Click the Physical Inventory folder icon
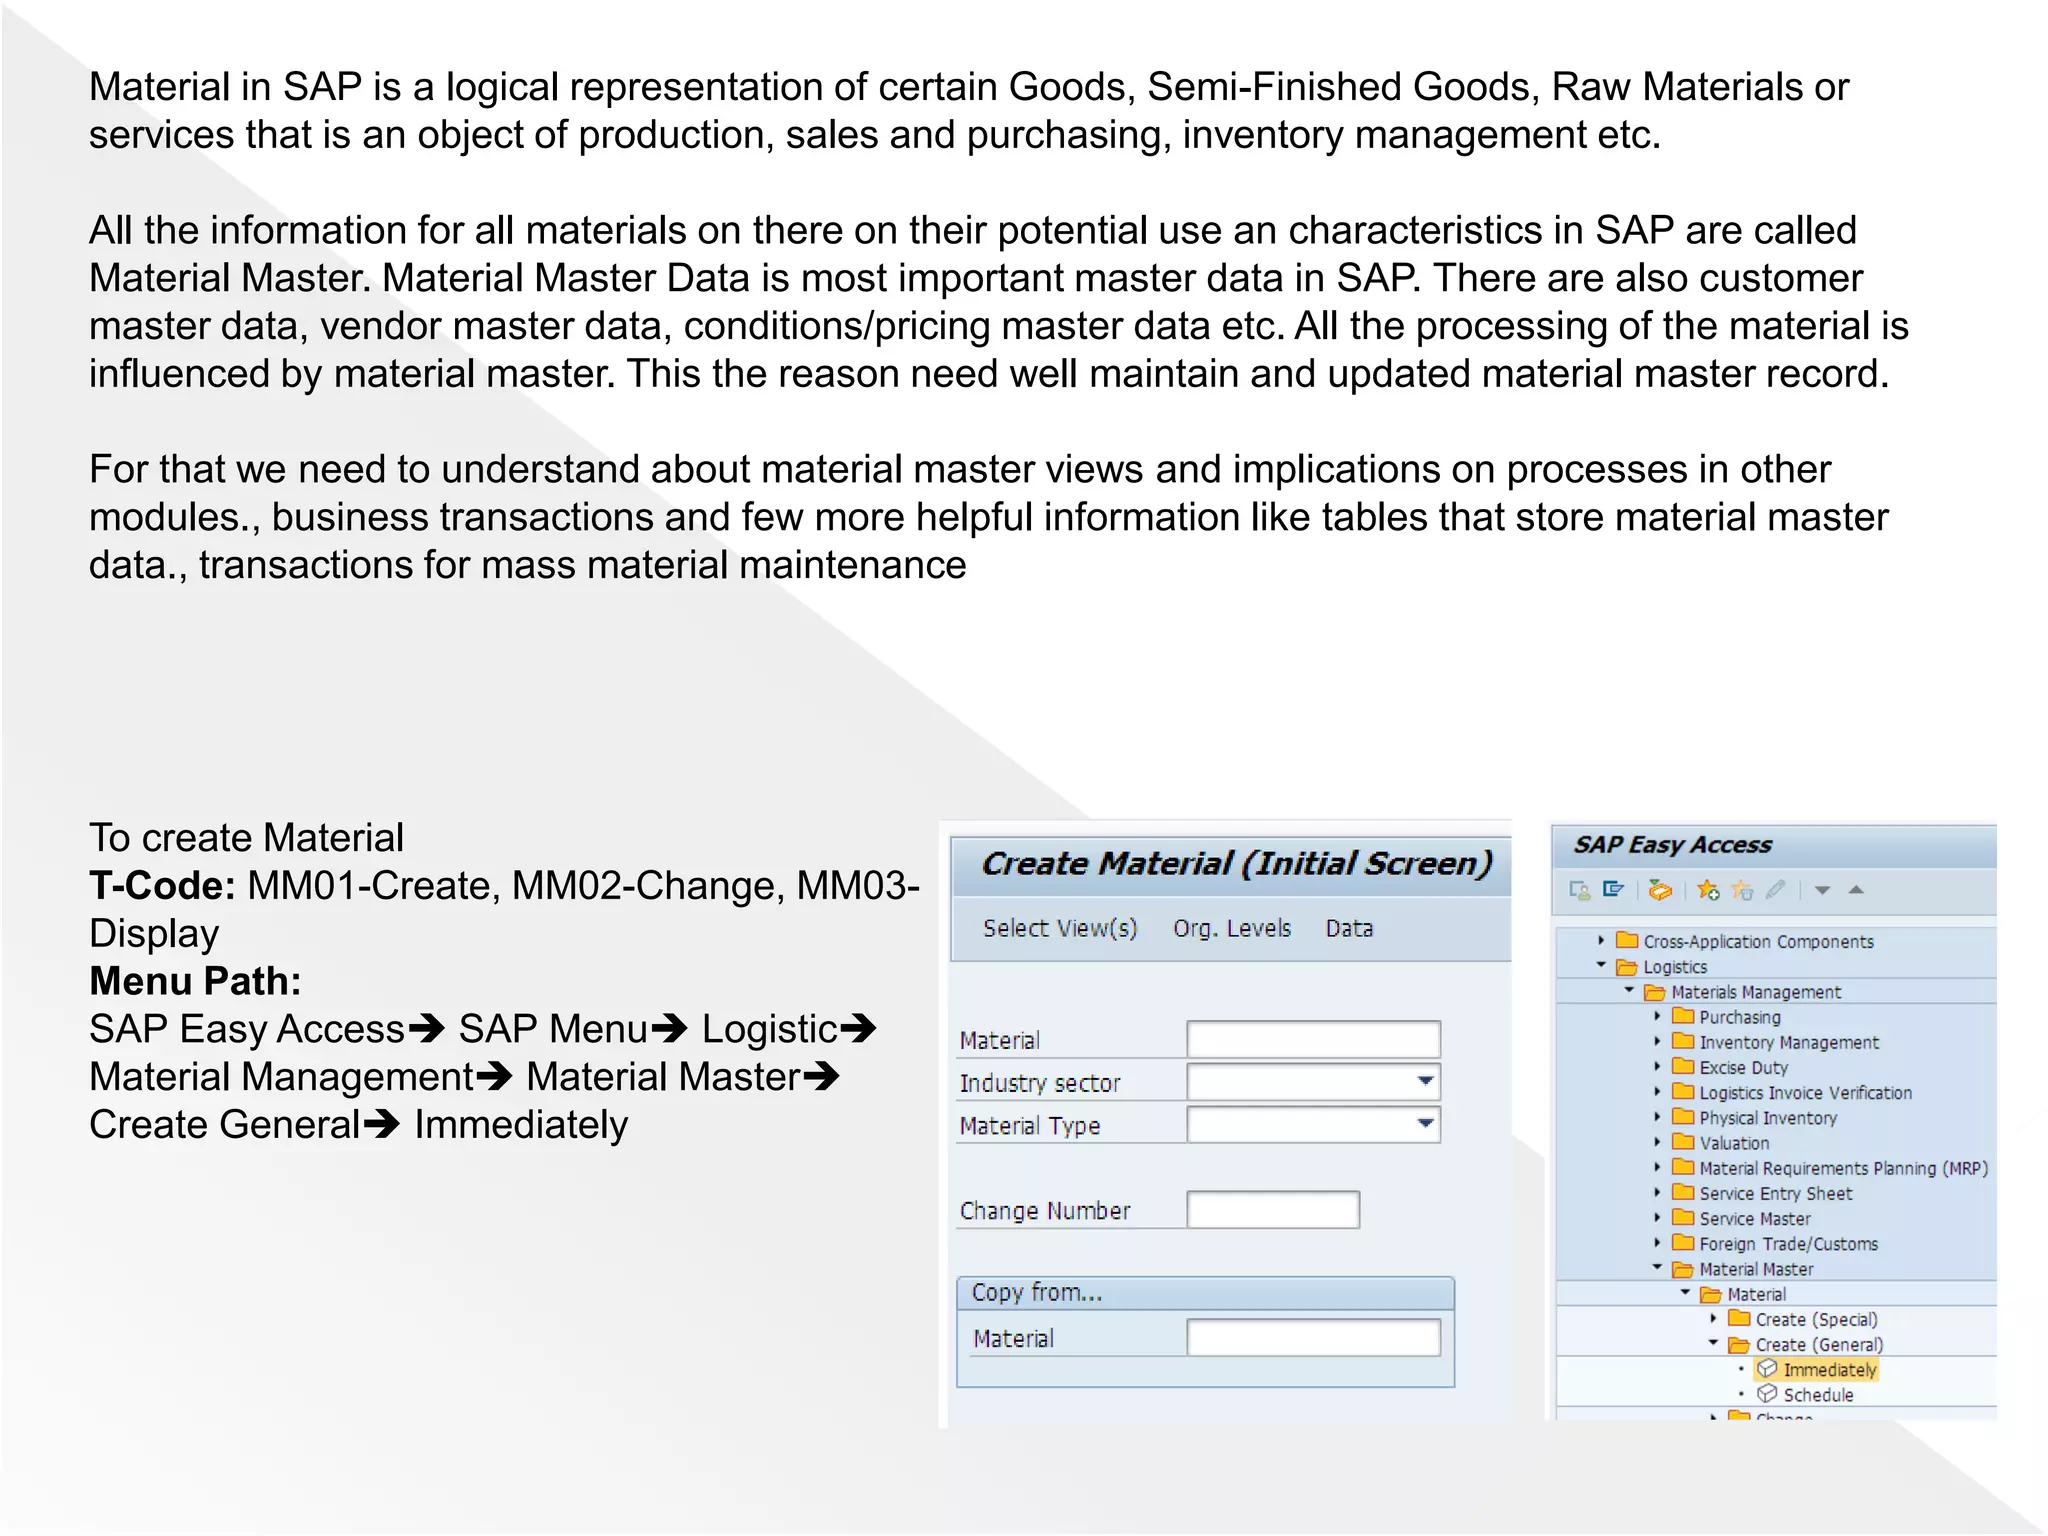The height and width of the screenshot is (1536, 2048). click(x=1684, y=1117)
